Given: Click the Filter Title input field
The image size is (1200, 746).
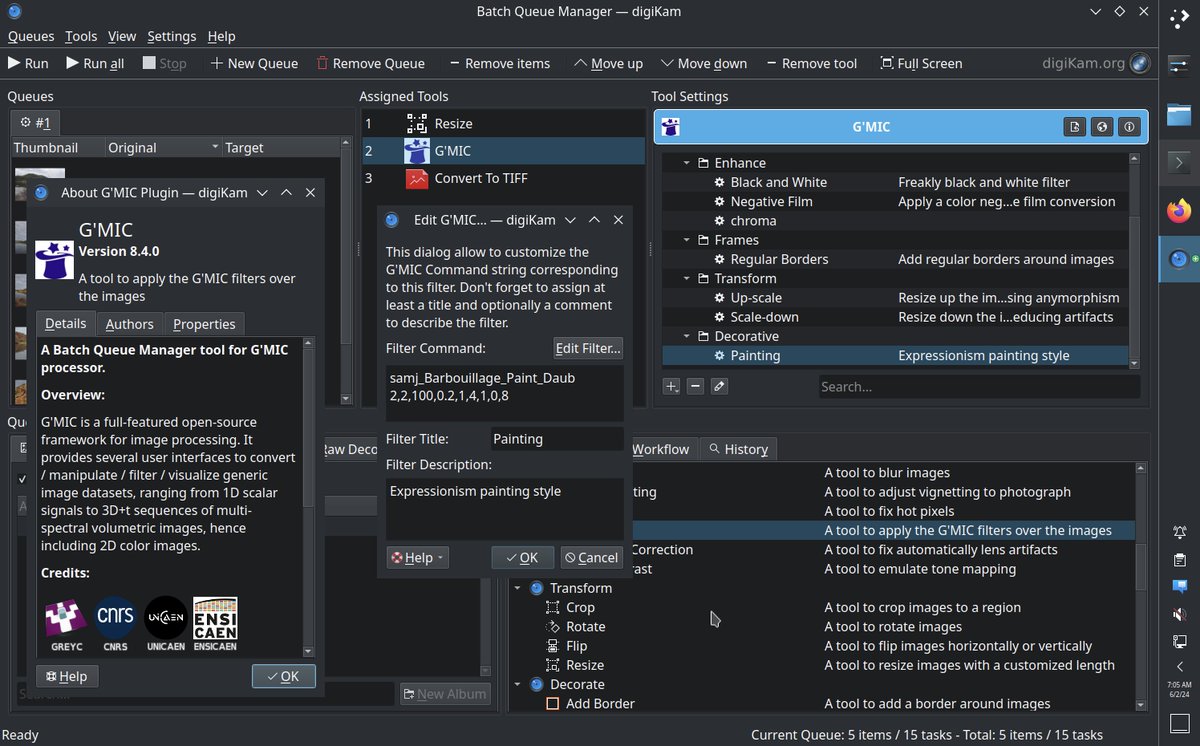Looking at the screenshot, I should (x=557, y=439).
